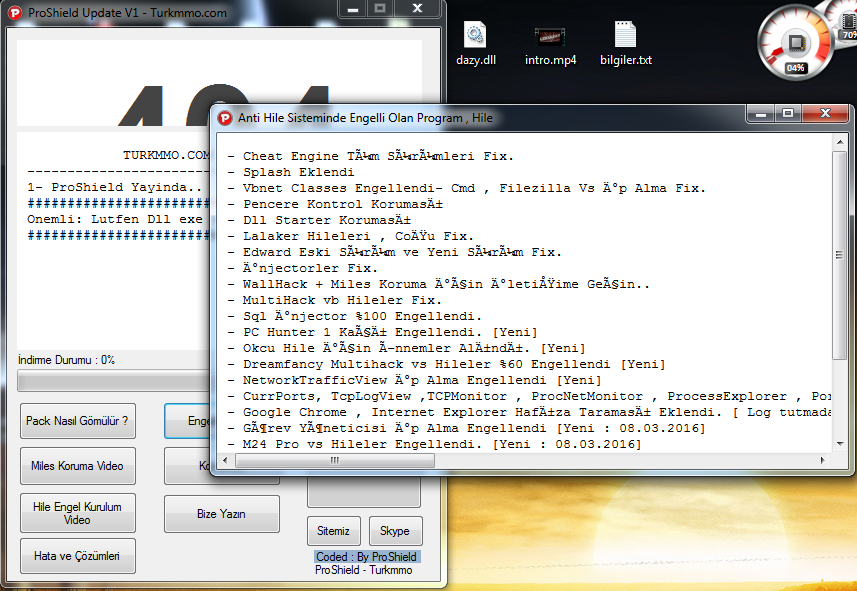The width and height of the screenshot is (857, 591).
Task: Click the ProShield - Turkmmo label
Action: coord(363,570)
